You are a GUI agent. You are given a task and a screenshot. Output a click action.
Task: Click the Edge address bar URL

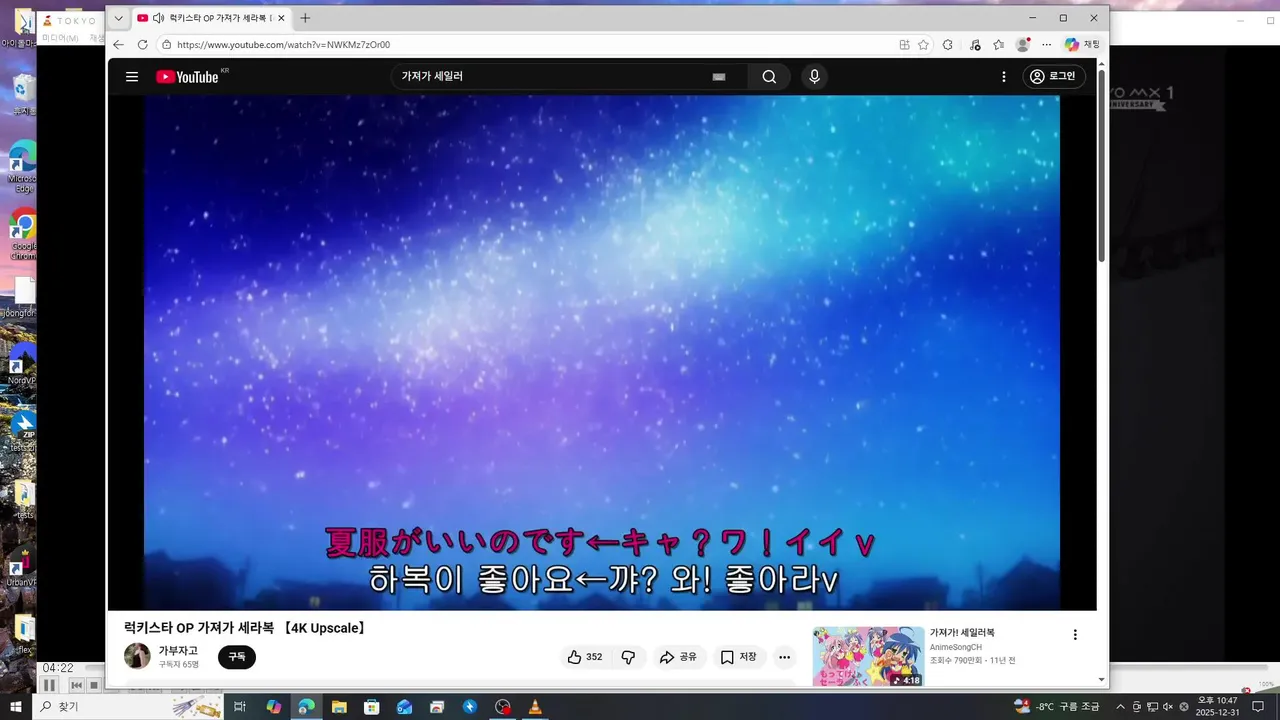[283, 45]
